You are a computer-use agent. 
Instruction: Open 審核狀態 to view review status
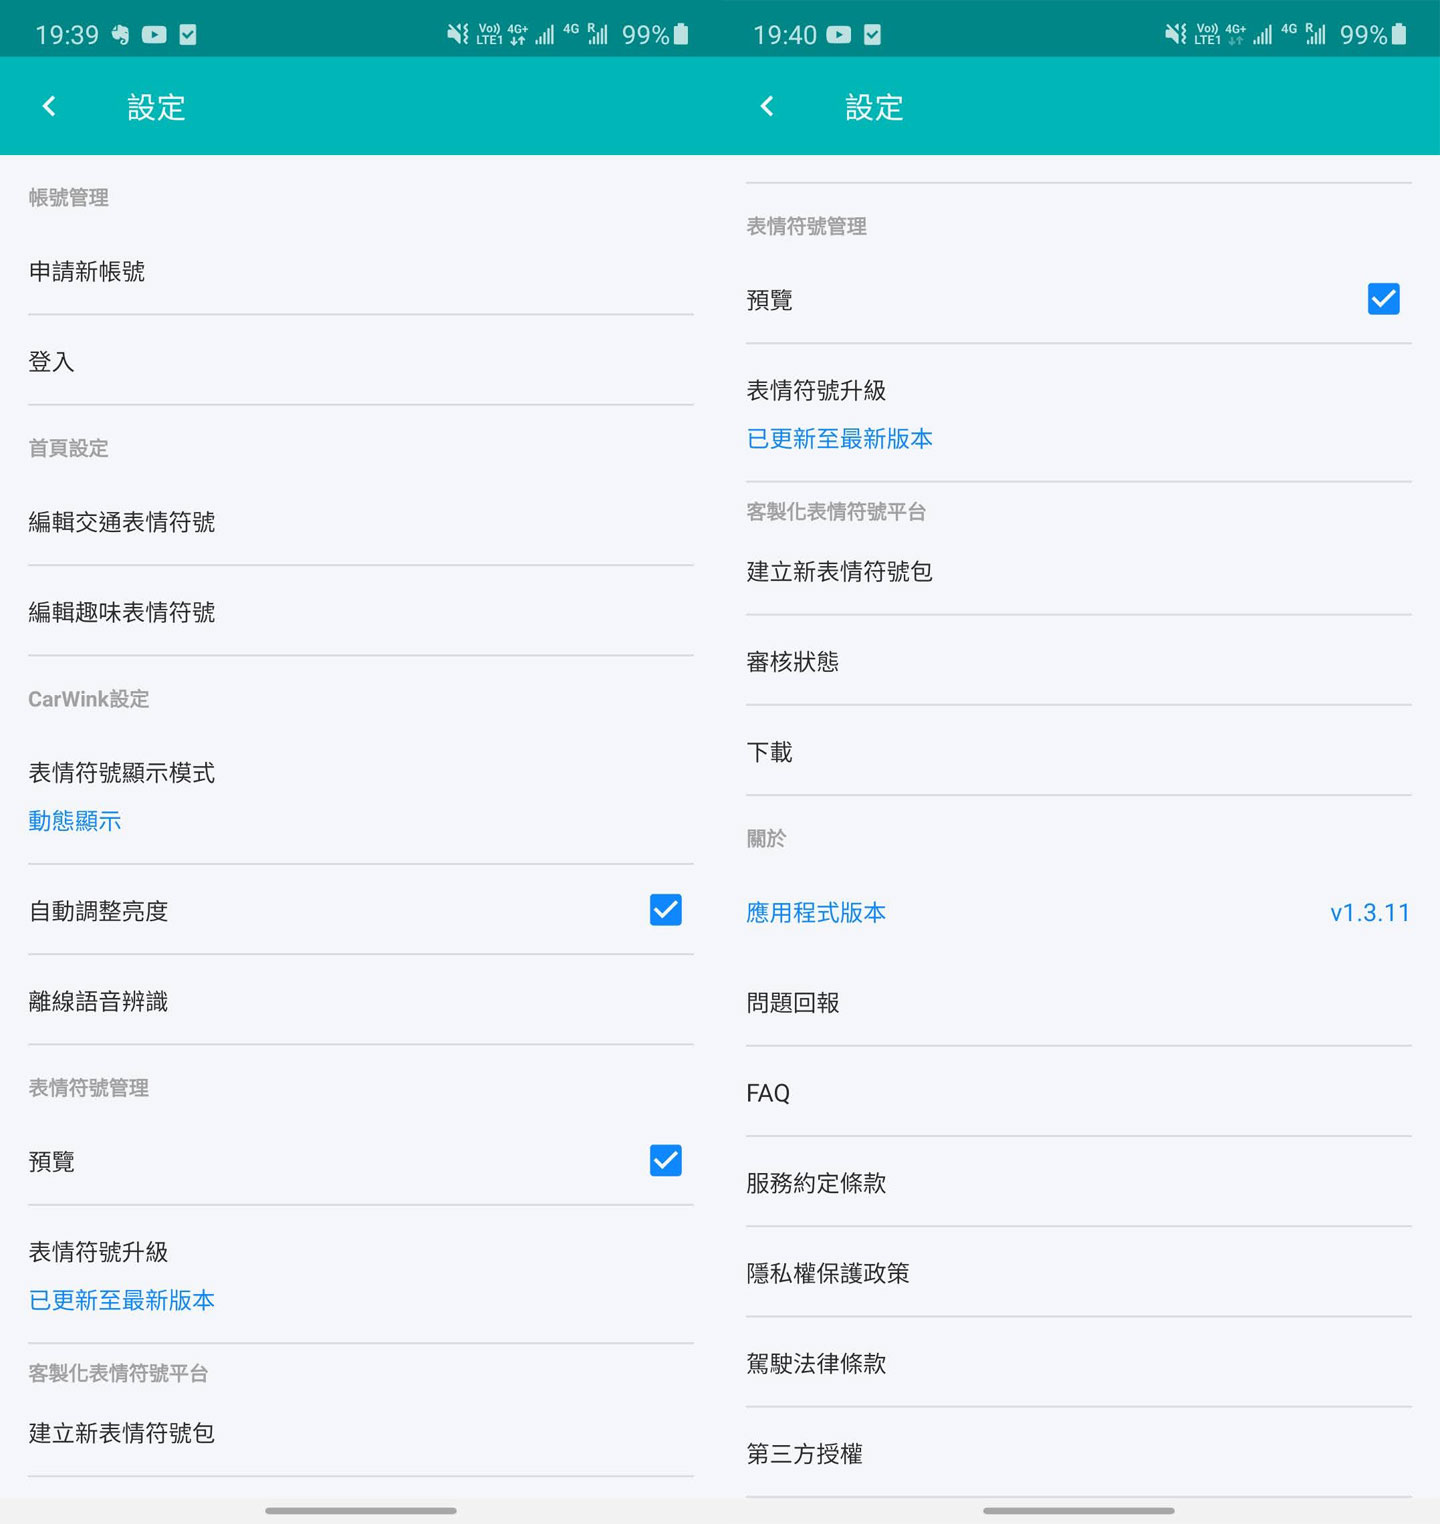point(793,661)
